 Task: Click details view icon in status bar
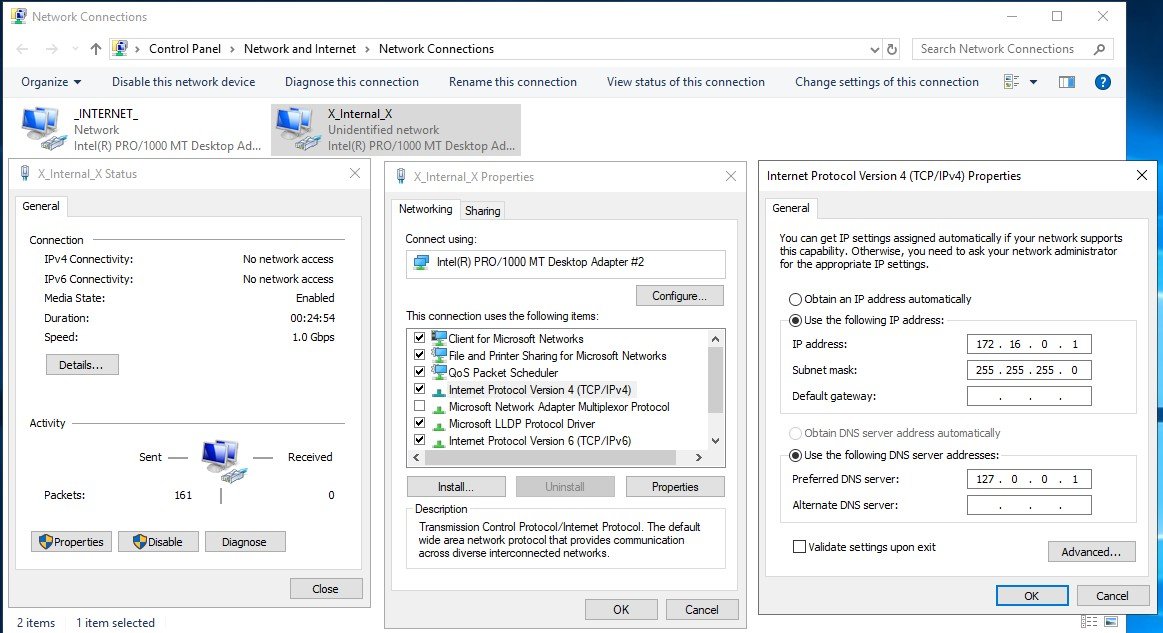point(1089,622)
